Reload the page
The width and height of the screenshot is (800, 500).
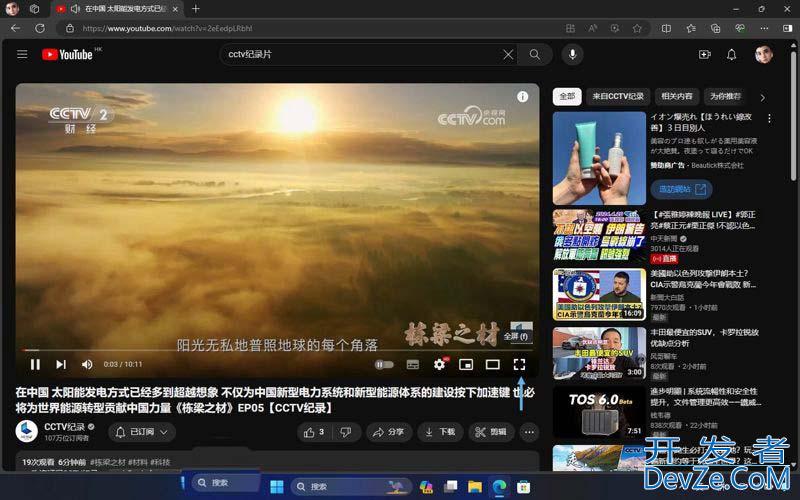pos(40,28)
